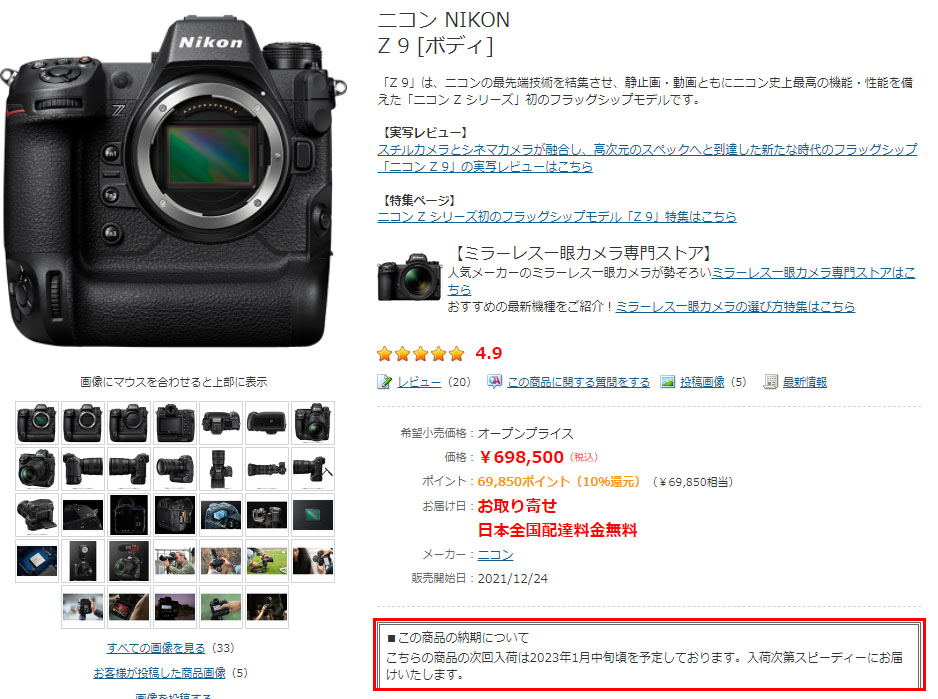Open the レビュー link
This screenshot has height=699, width=938.
419,382
